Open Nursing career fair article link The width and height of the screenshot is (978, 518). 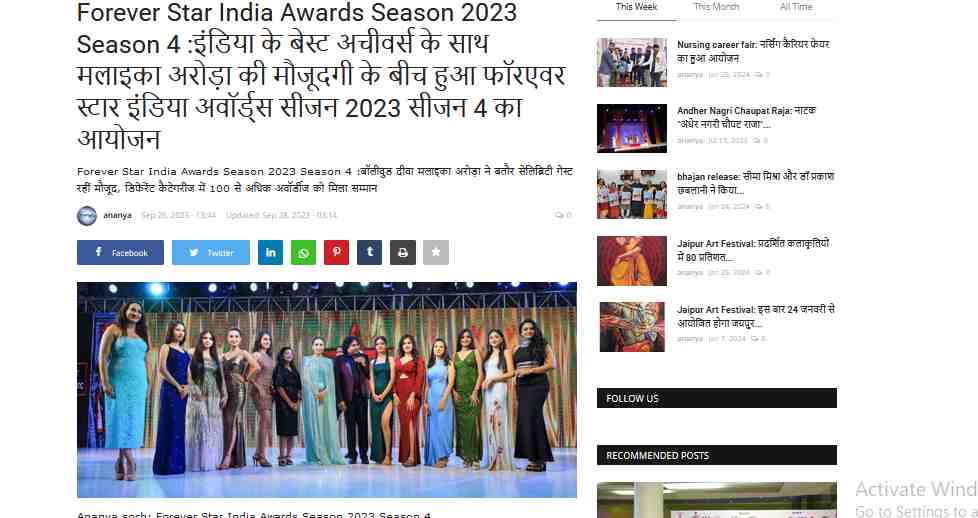(x=753, y=51)
